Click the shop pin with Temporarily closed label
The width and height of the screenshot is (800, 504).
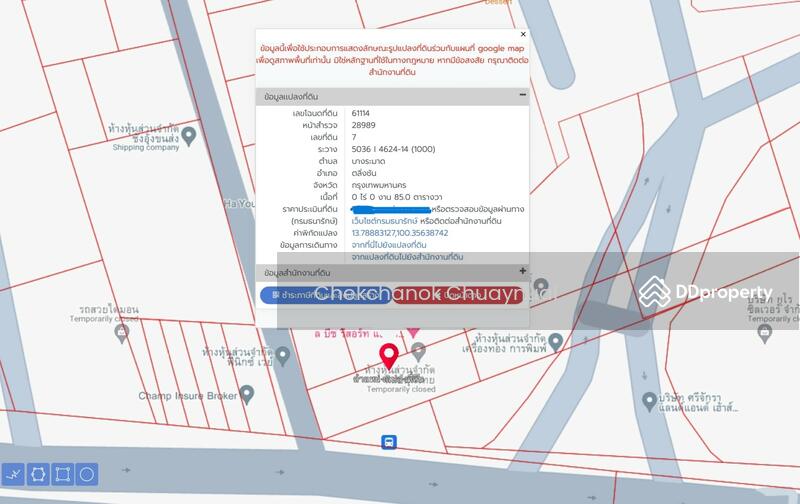(x=418, y=350)
